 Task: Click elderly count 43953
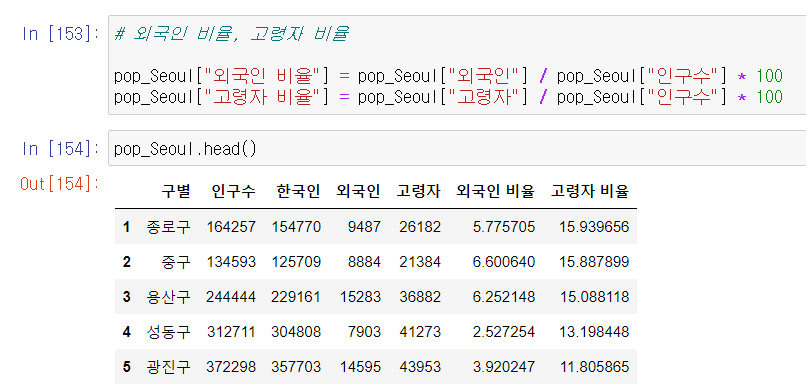pos(420,366)
